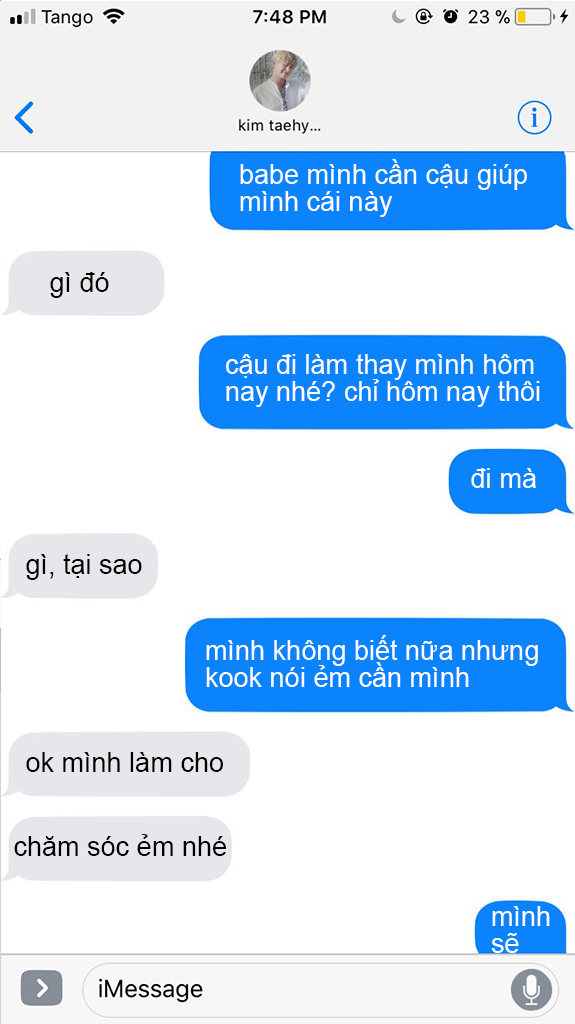Tap the battery indicator icon

tap(534, 17)
